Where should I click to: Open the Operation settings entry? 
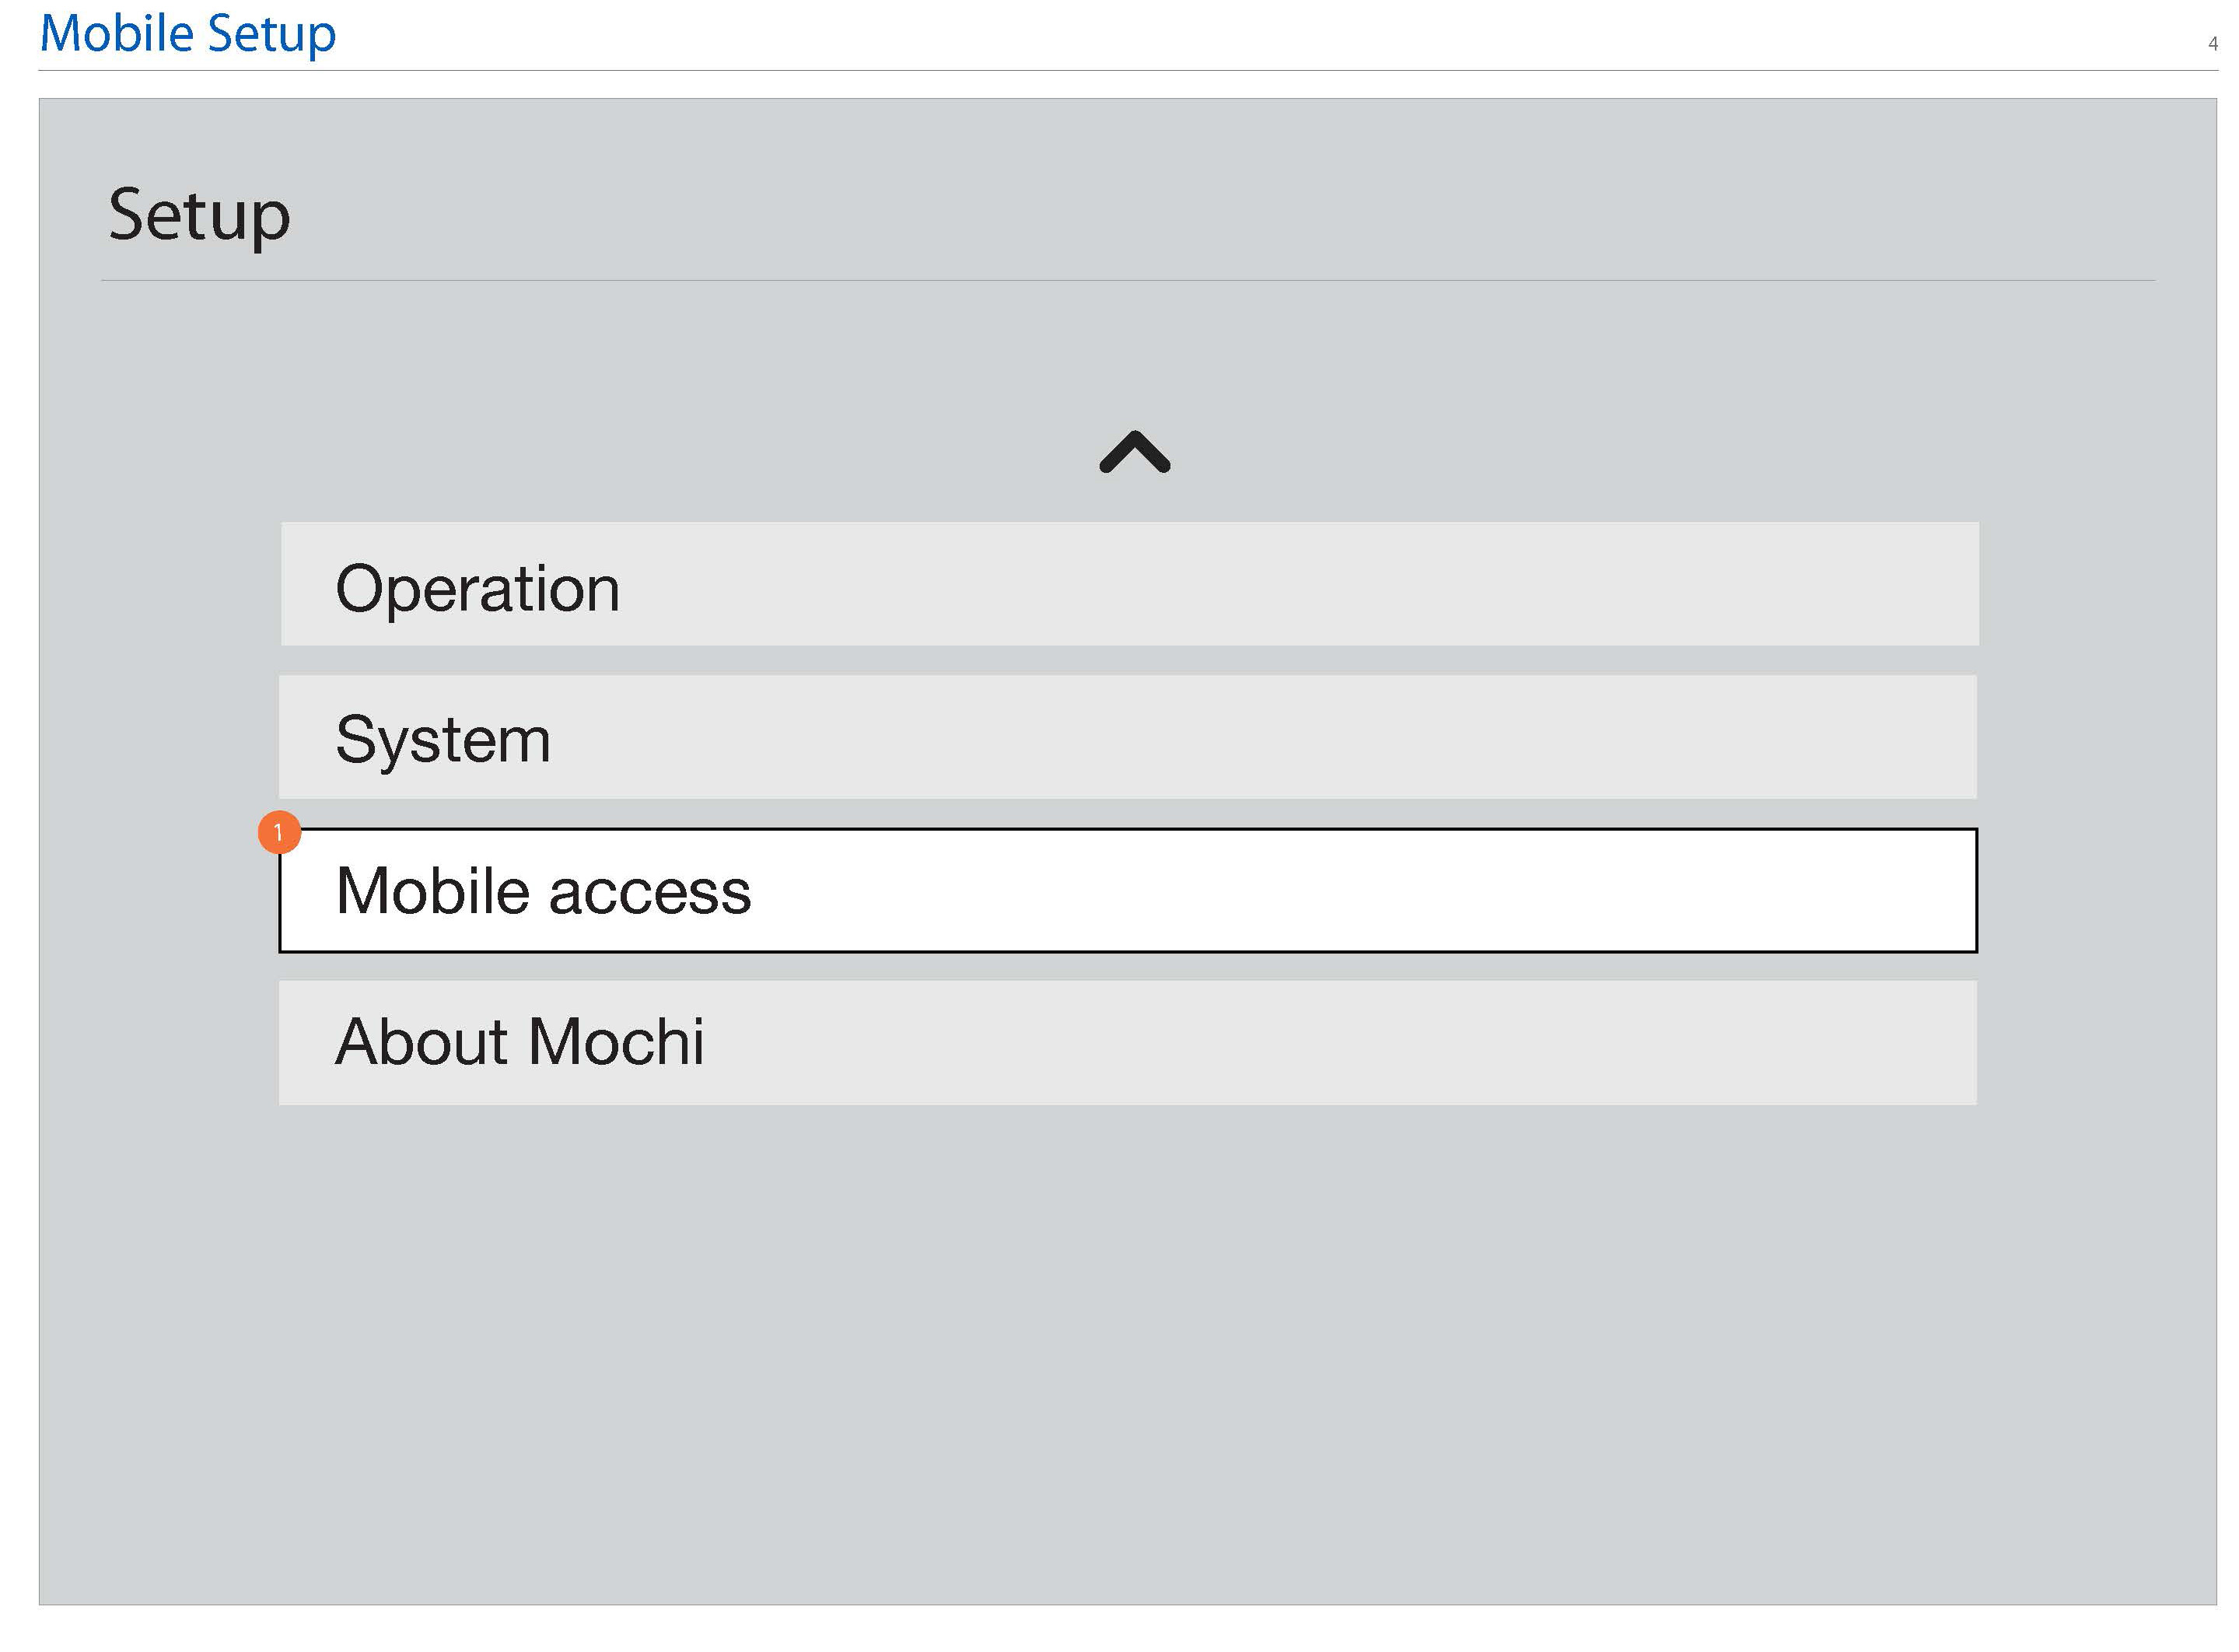pyautogui.click(x=1129, y=584)
